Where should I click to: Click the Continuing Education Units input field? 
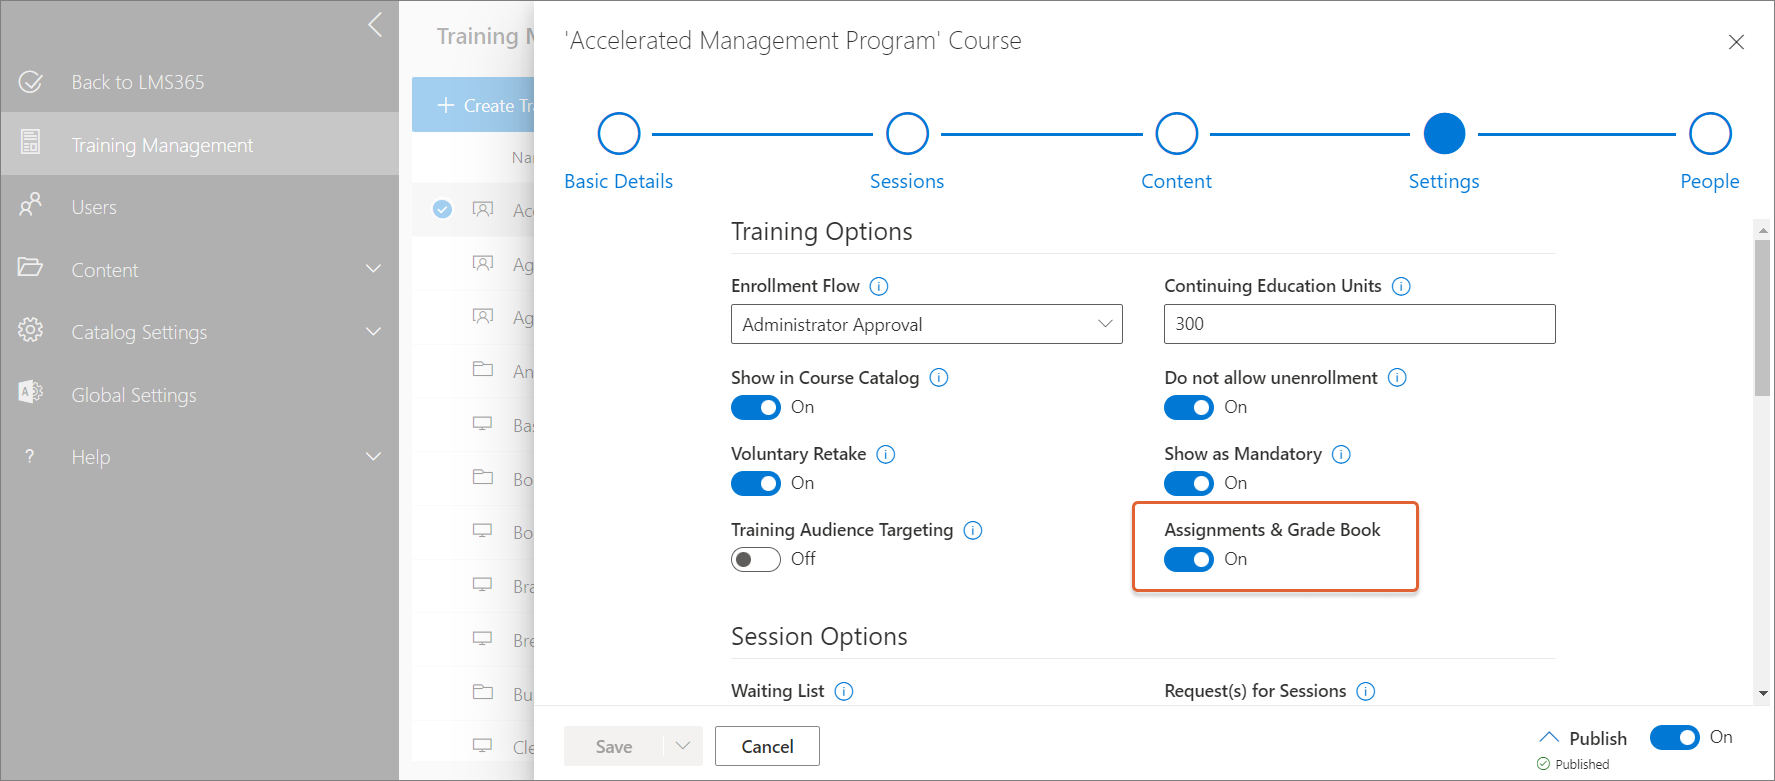pos(1359,324)
